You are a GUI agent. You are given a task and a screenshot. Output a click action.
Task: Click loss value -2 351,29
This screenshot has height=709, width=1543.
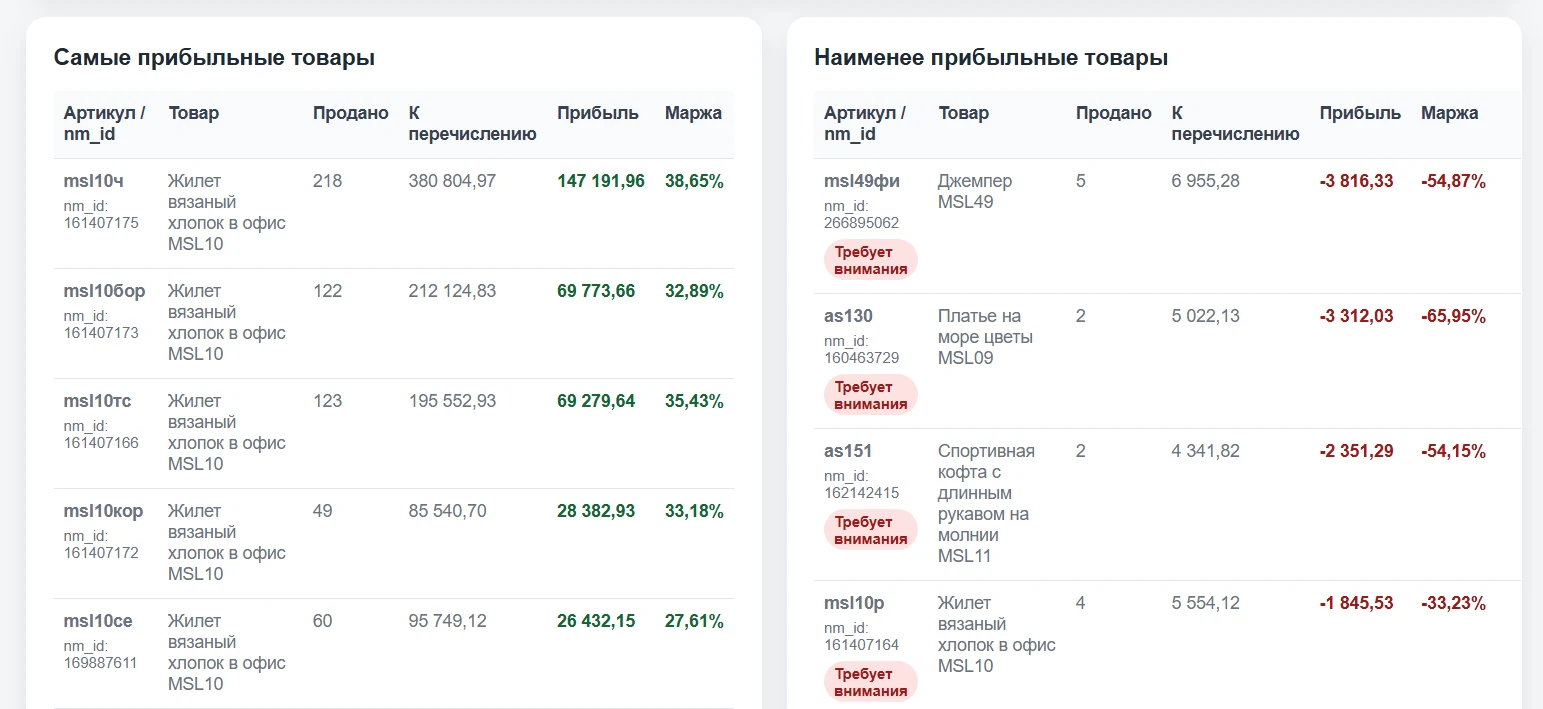coord(1357,451)
